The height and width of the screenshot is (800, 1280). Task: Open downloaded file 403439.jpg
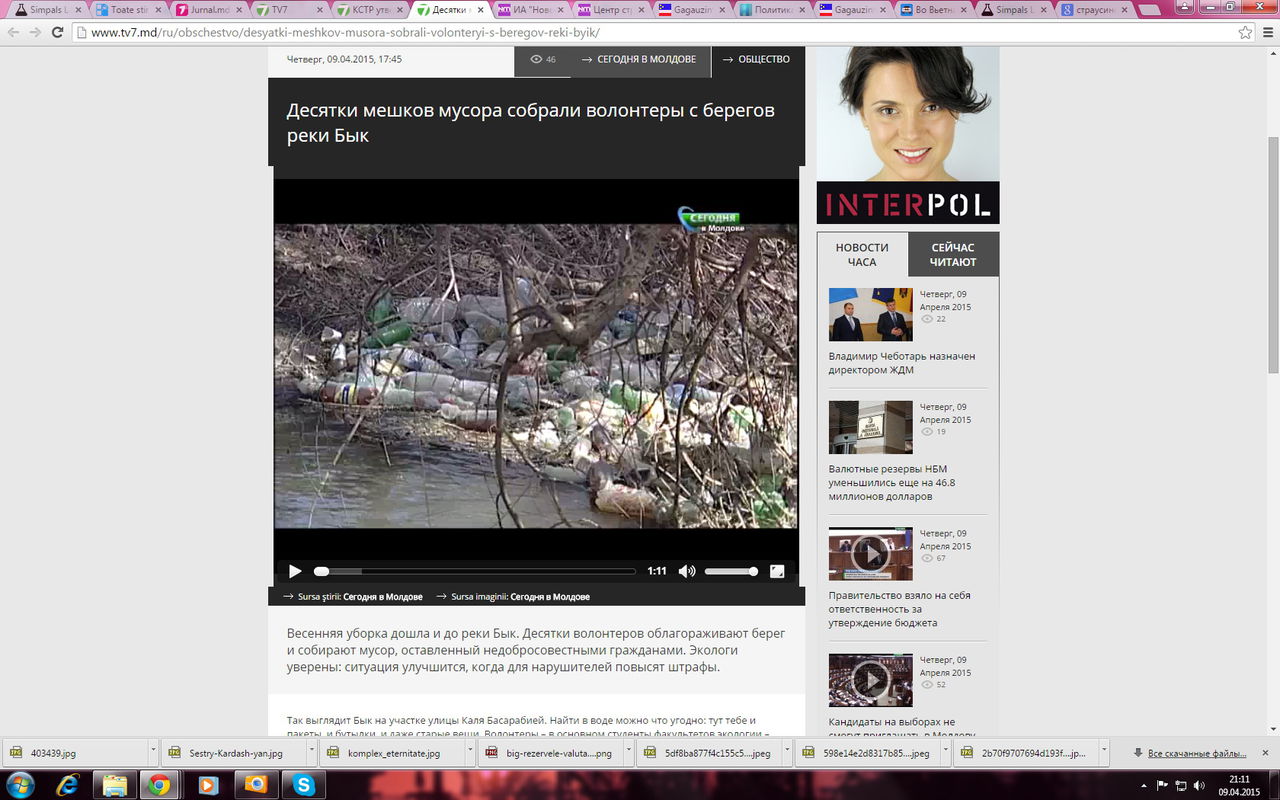[76, 753]
